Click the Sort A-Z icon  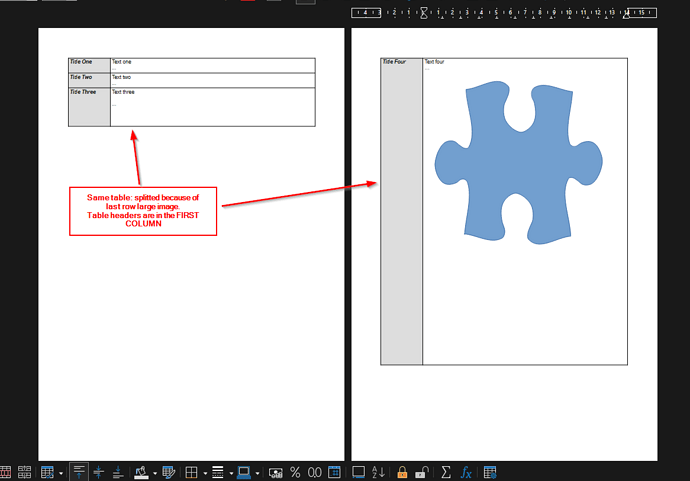point(378,472)
